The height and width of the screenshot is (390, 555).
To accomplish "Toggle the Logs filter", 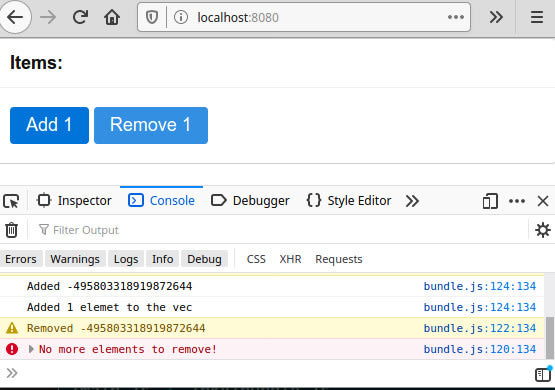I will (126, 259).
